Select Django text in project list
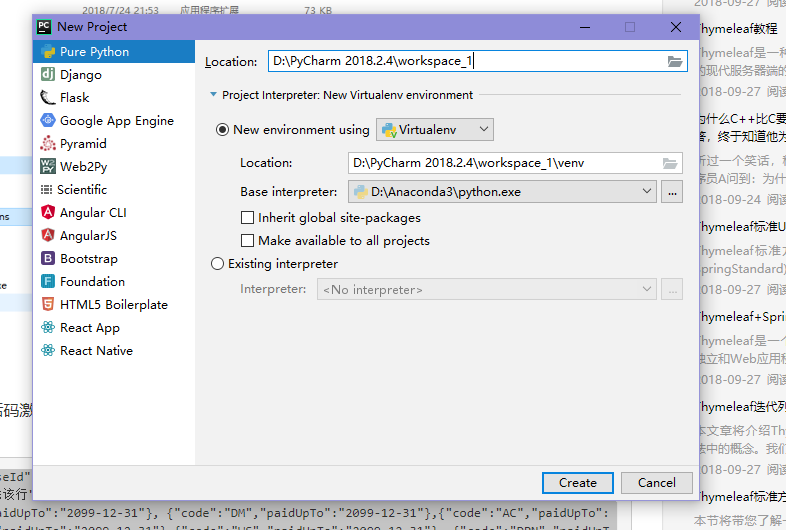Viewport: 786px width, 530px height. pos(81,75)
